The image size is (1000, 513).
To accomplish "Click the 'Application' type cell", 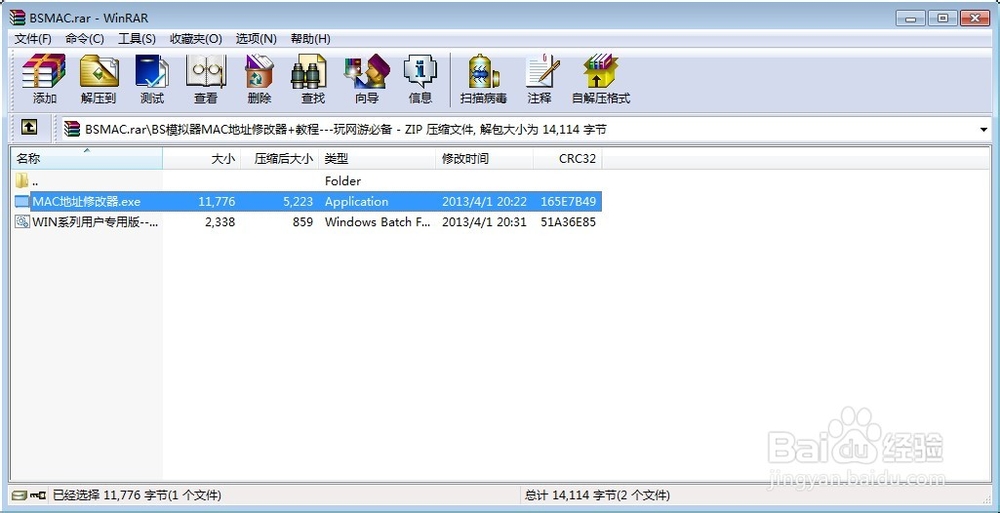I will 357,202.
